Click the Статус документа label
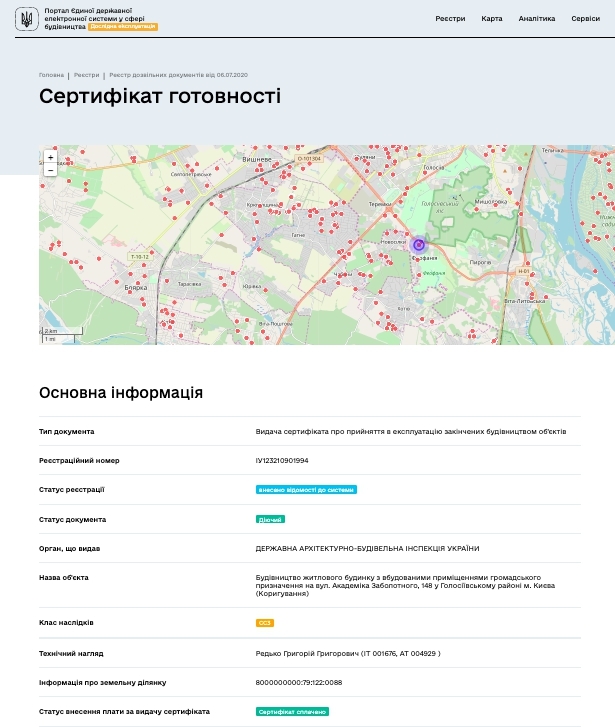 pos(72,519)
